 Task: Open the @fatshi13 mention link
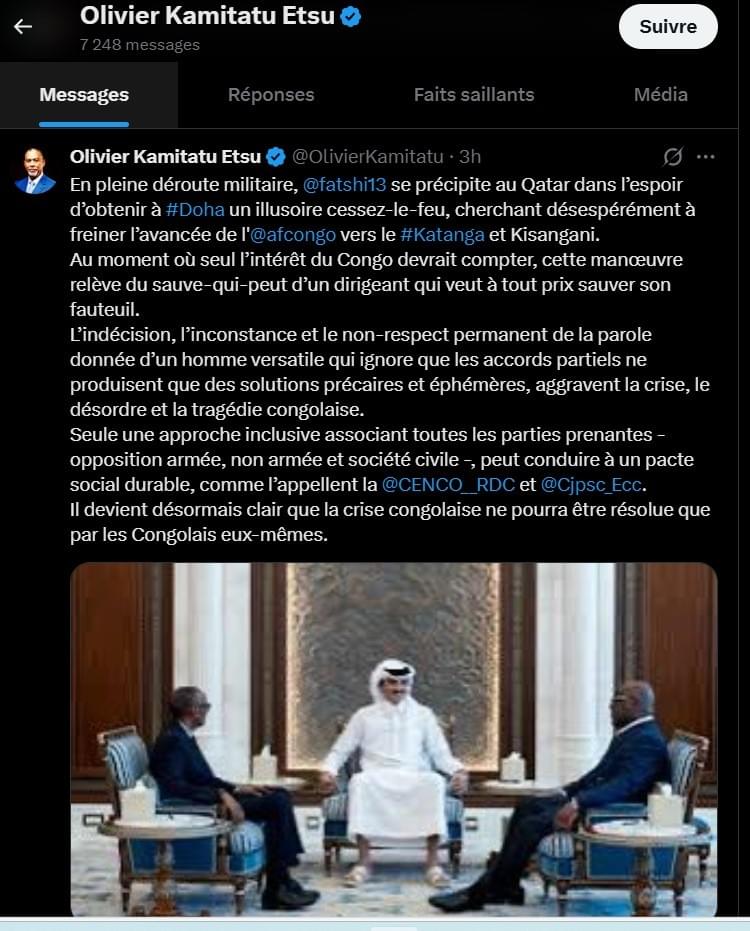point(344,185)
